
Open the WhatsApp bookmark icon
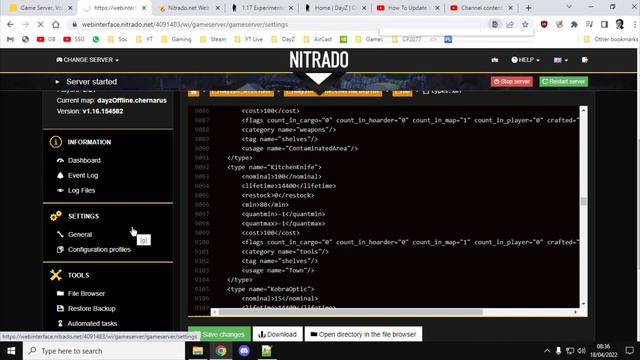[x=96, y=39]
